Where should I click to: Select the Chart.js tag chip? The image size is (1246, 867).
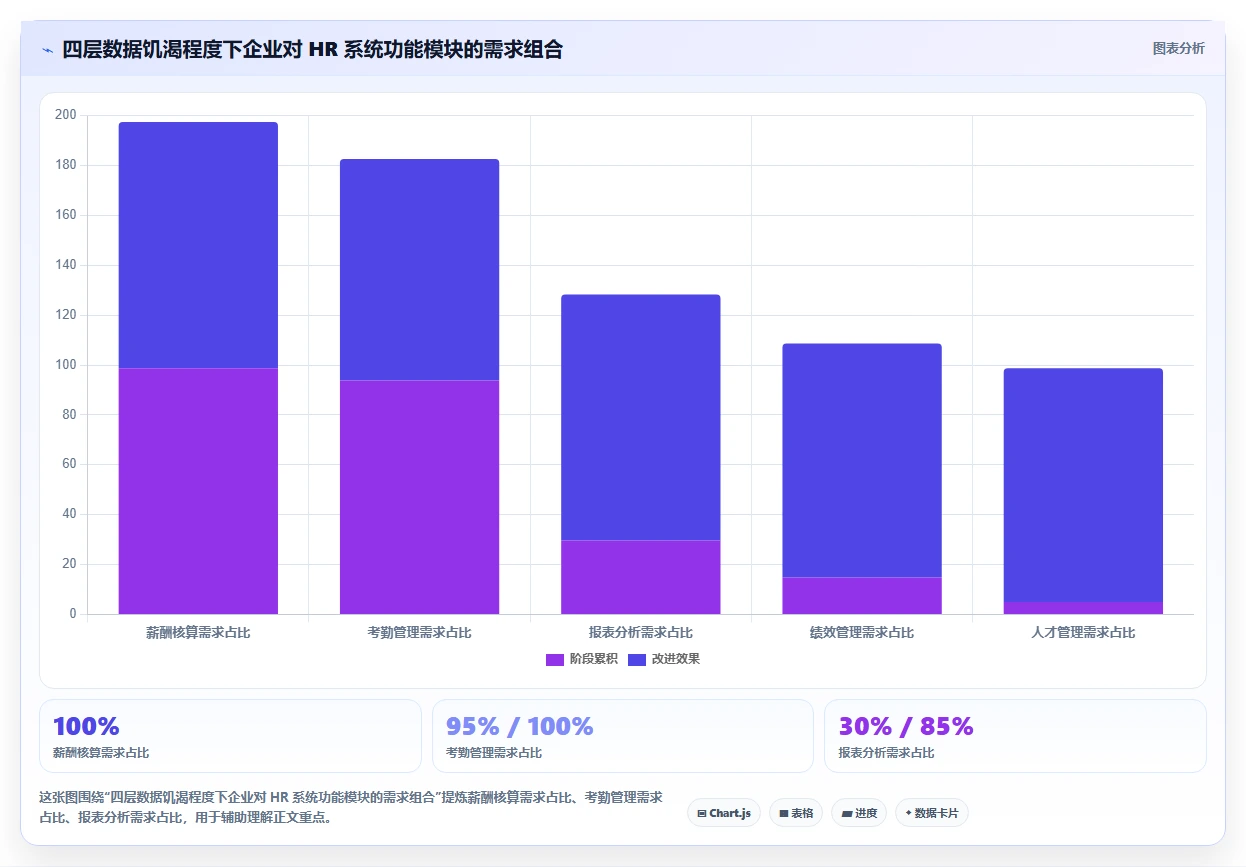tap(725, 813)
